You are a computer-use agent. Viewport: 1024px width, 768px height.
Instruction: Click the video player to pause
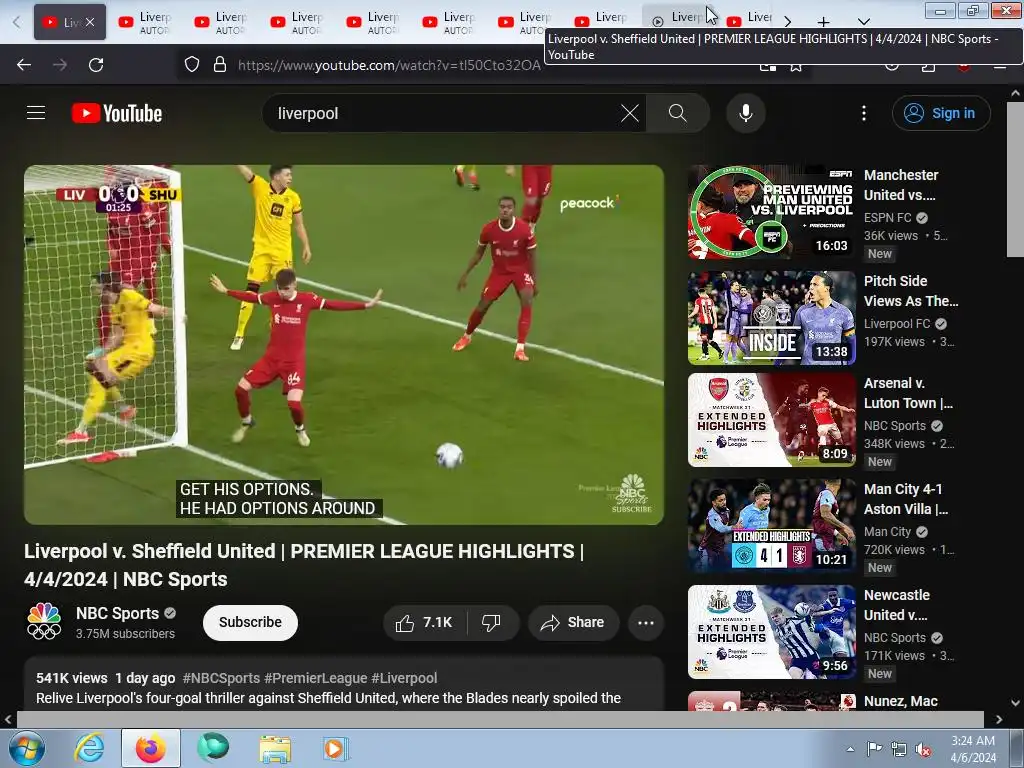pos(344,344)
